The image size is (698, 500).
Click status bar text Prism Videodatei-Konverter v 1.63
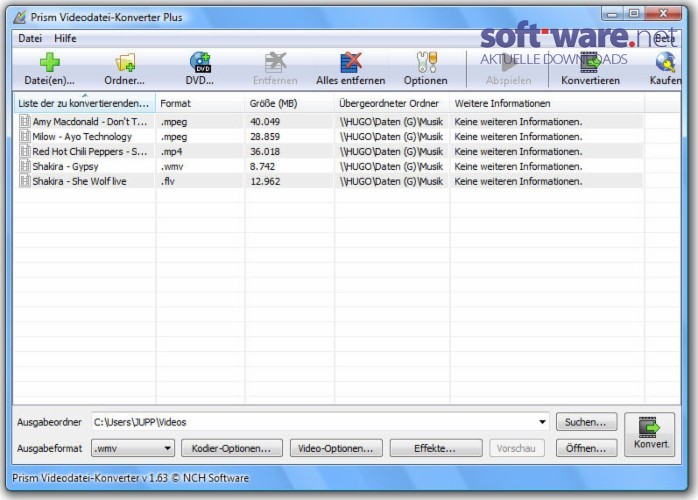pos(89,478)
